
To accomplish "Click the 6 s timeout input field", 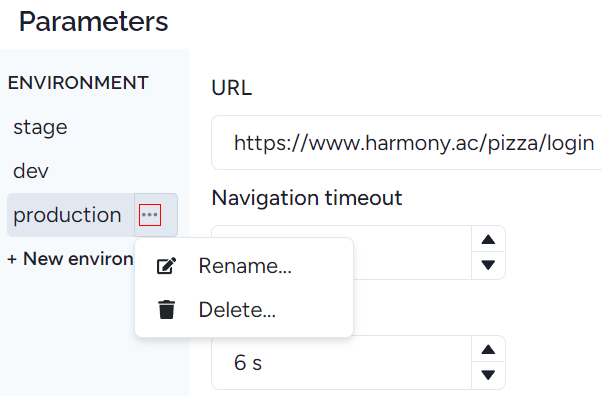I will click(341, 363).
